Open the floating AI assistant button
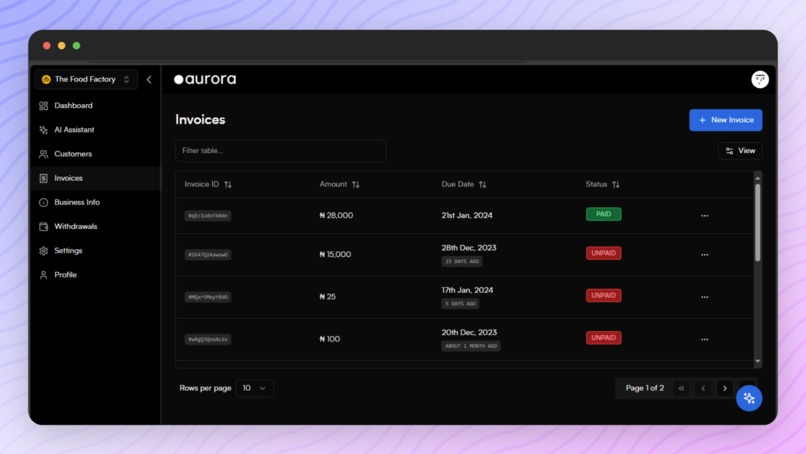The height and width of the screenshot is (454, 806). click(x=749, y=398)
